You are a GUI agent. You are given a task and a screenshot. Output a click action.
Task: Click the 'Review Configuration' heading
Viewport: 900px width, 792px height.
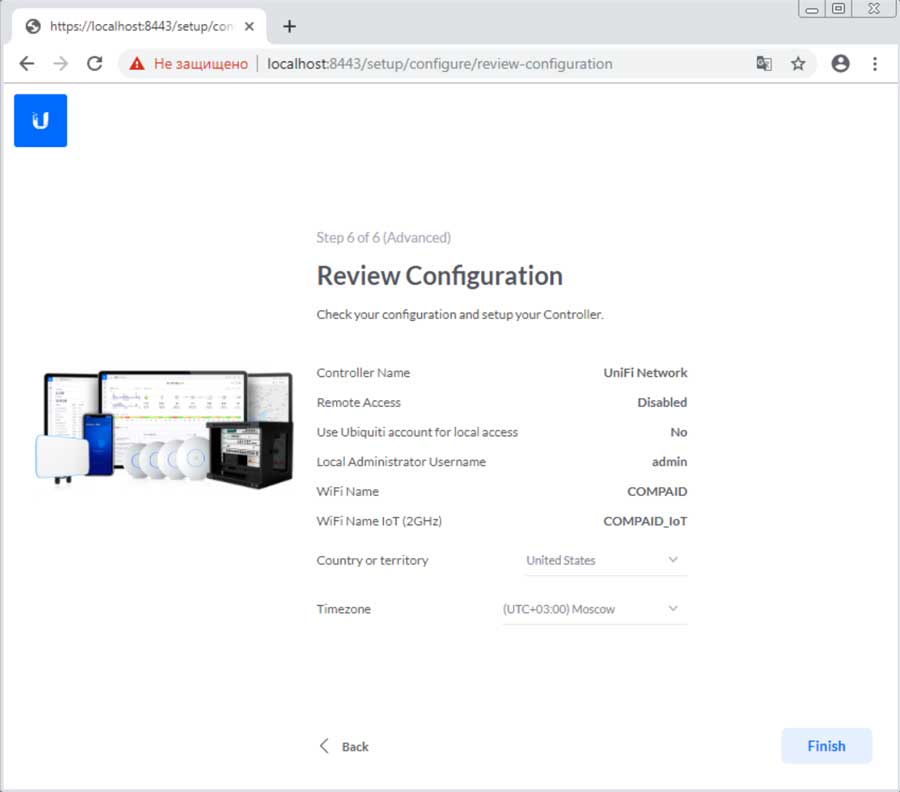pyautogui.click(x=440, y=276)
